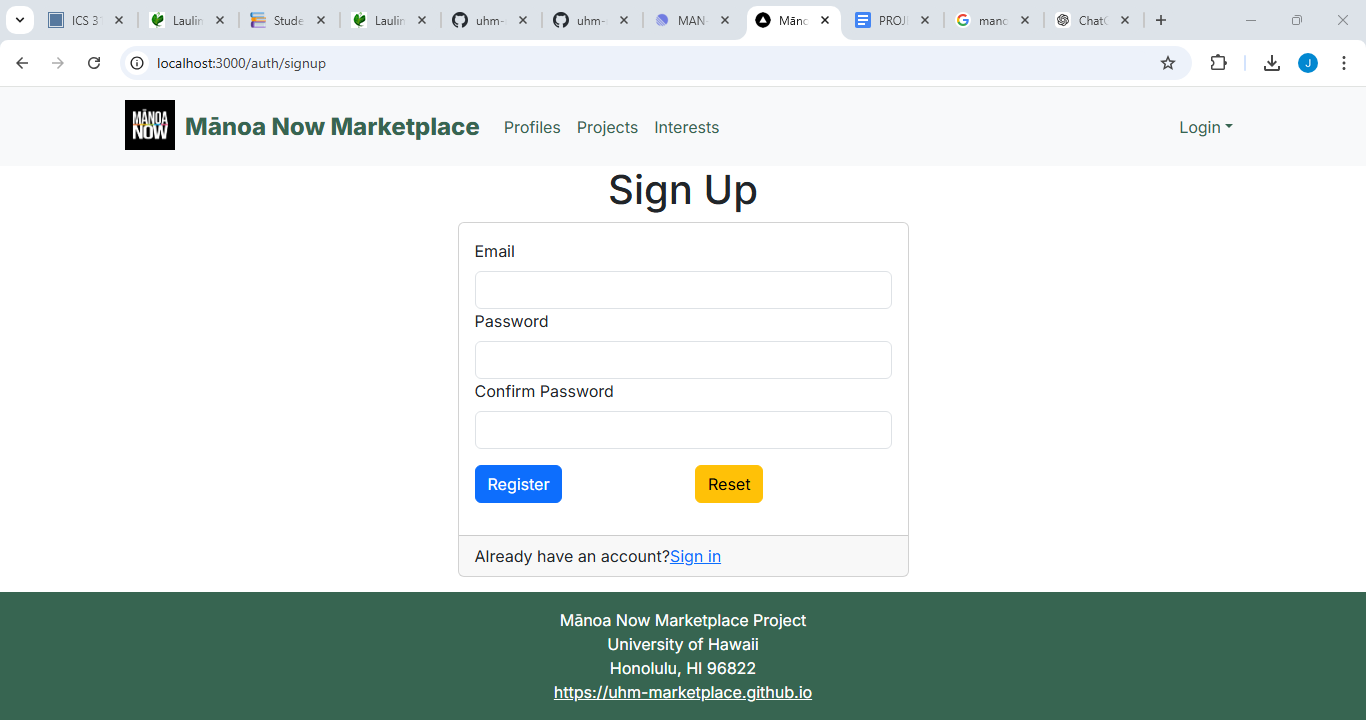Screen dimensions: 1366x720
Task: Open the downloads icon in toolbar
Action: (x=1272, y=63)
